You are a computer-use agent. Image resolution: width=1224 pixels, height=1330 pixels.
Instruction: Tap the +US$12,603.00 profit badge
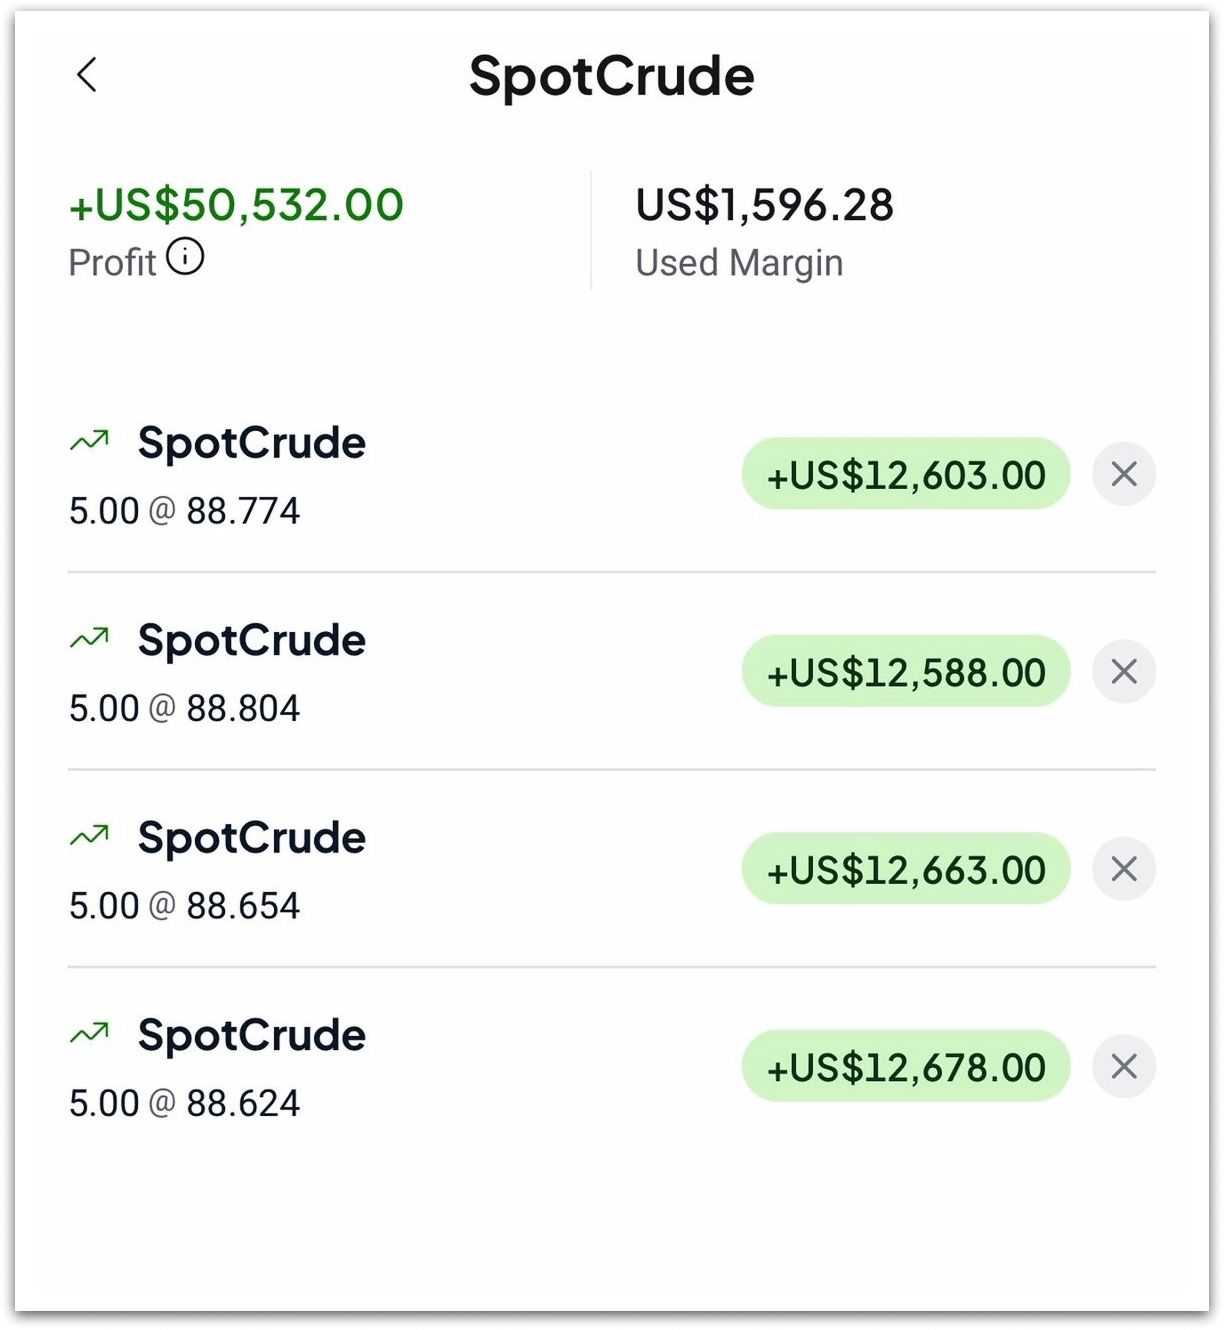click(x=906, y=474)
